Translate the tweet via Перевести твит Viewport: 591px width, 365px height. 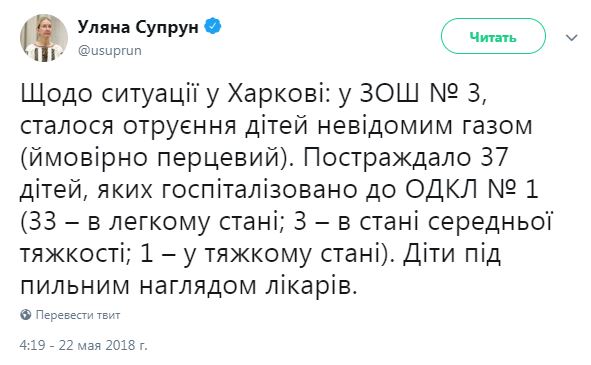coord(78,315)
